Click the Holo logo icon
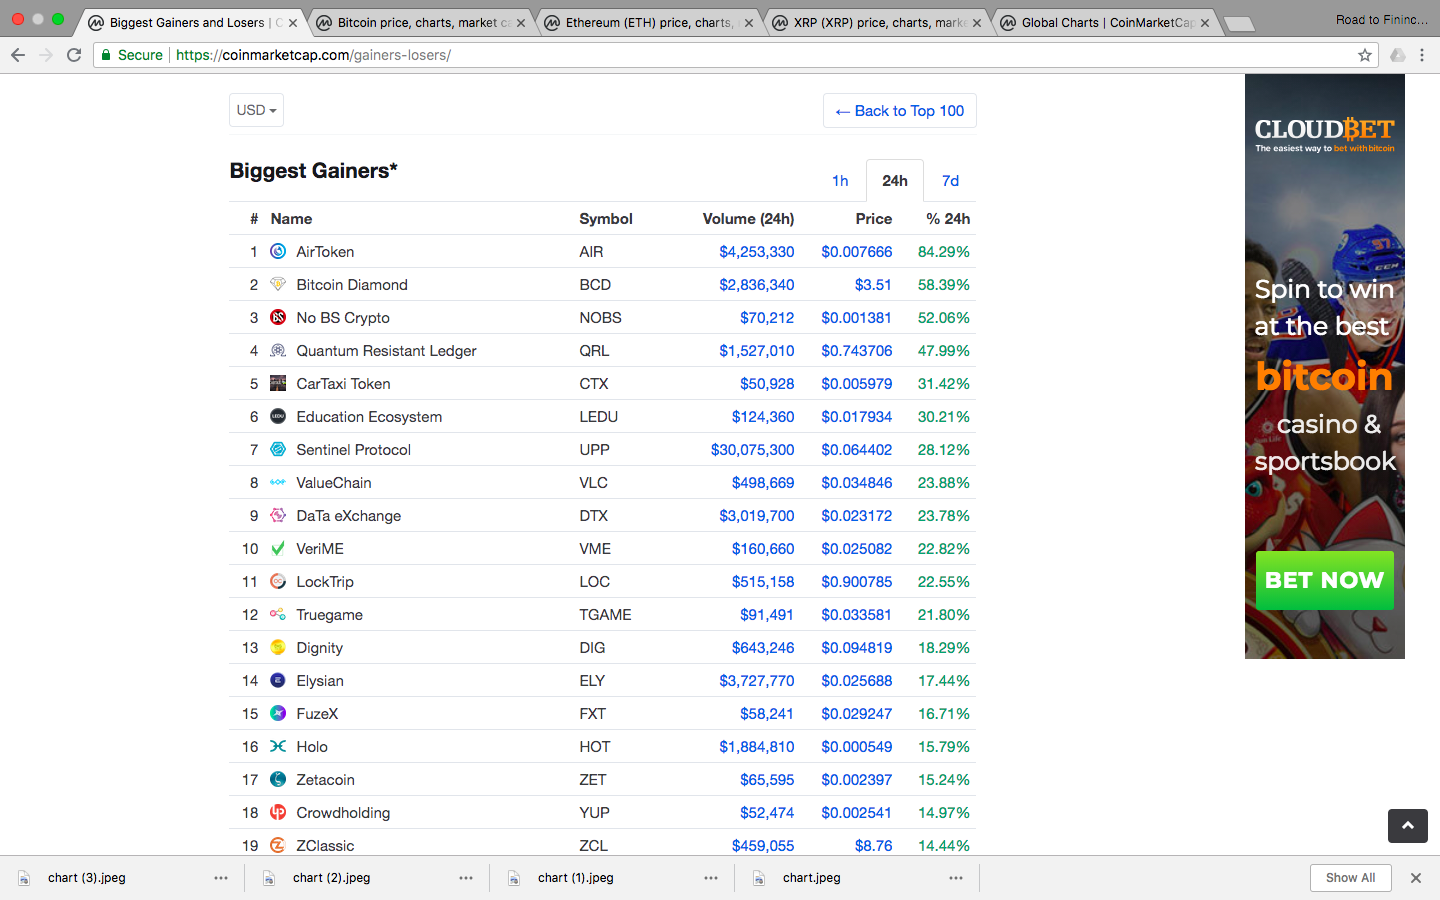1440x900 pixels. coord(278,746)
